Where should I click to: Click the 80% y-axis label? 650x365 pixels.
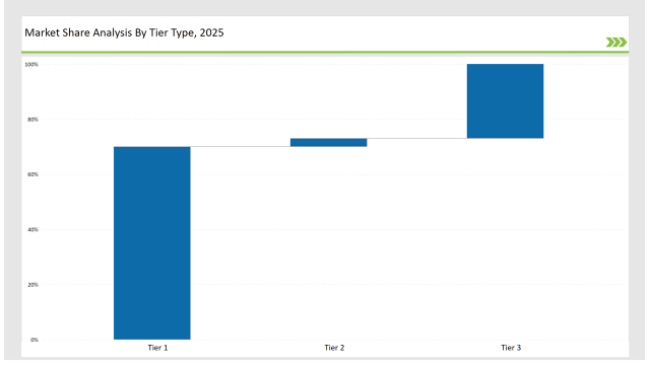point(33,119)
